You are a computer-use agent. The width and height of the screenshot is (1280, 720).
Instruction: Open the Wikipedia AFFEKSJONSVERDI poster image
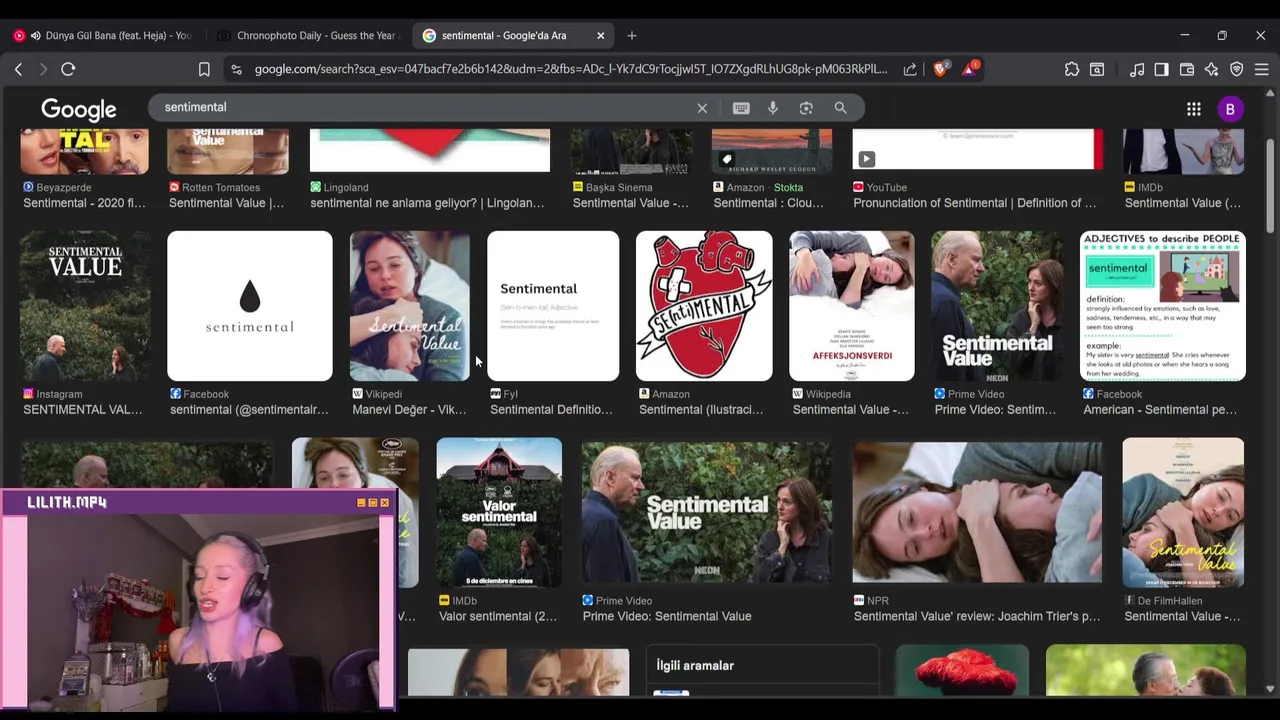[852, 306]
